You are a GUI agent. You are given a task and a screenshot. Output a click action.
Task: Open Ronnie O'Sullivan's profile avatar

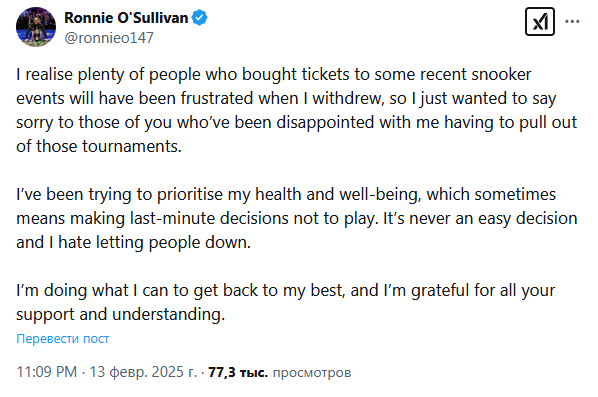click(36, 27)
